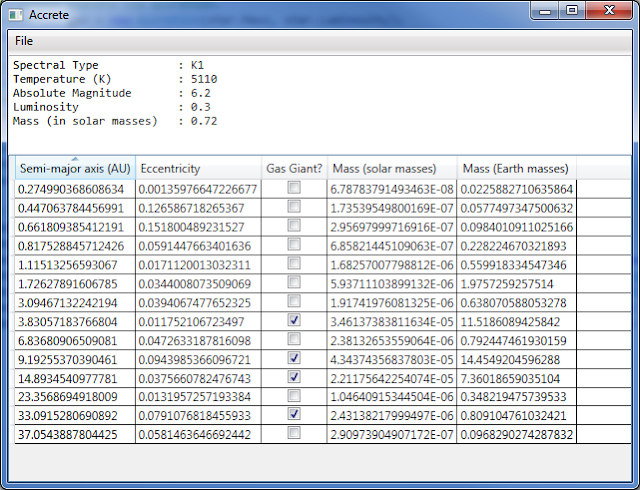The width and height of the screenshot is (640, 490).
Task: Select semi-major axis cell 9.19255370390461
Action: tap(75, 360)
